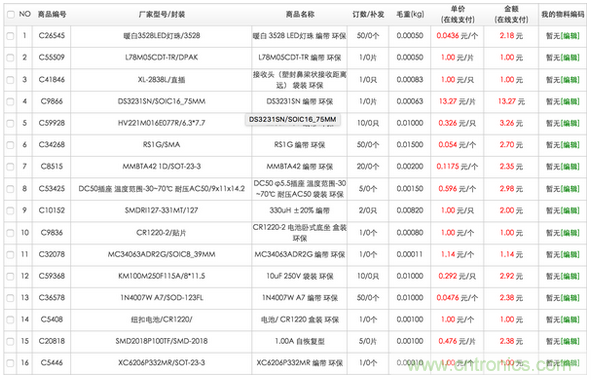Click the MC34063ADR2G product name

[300, 255]
